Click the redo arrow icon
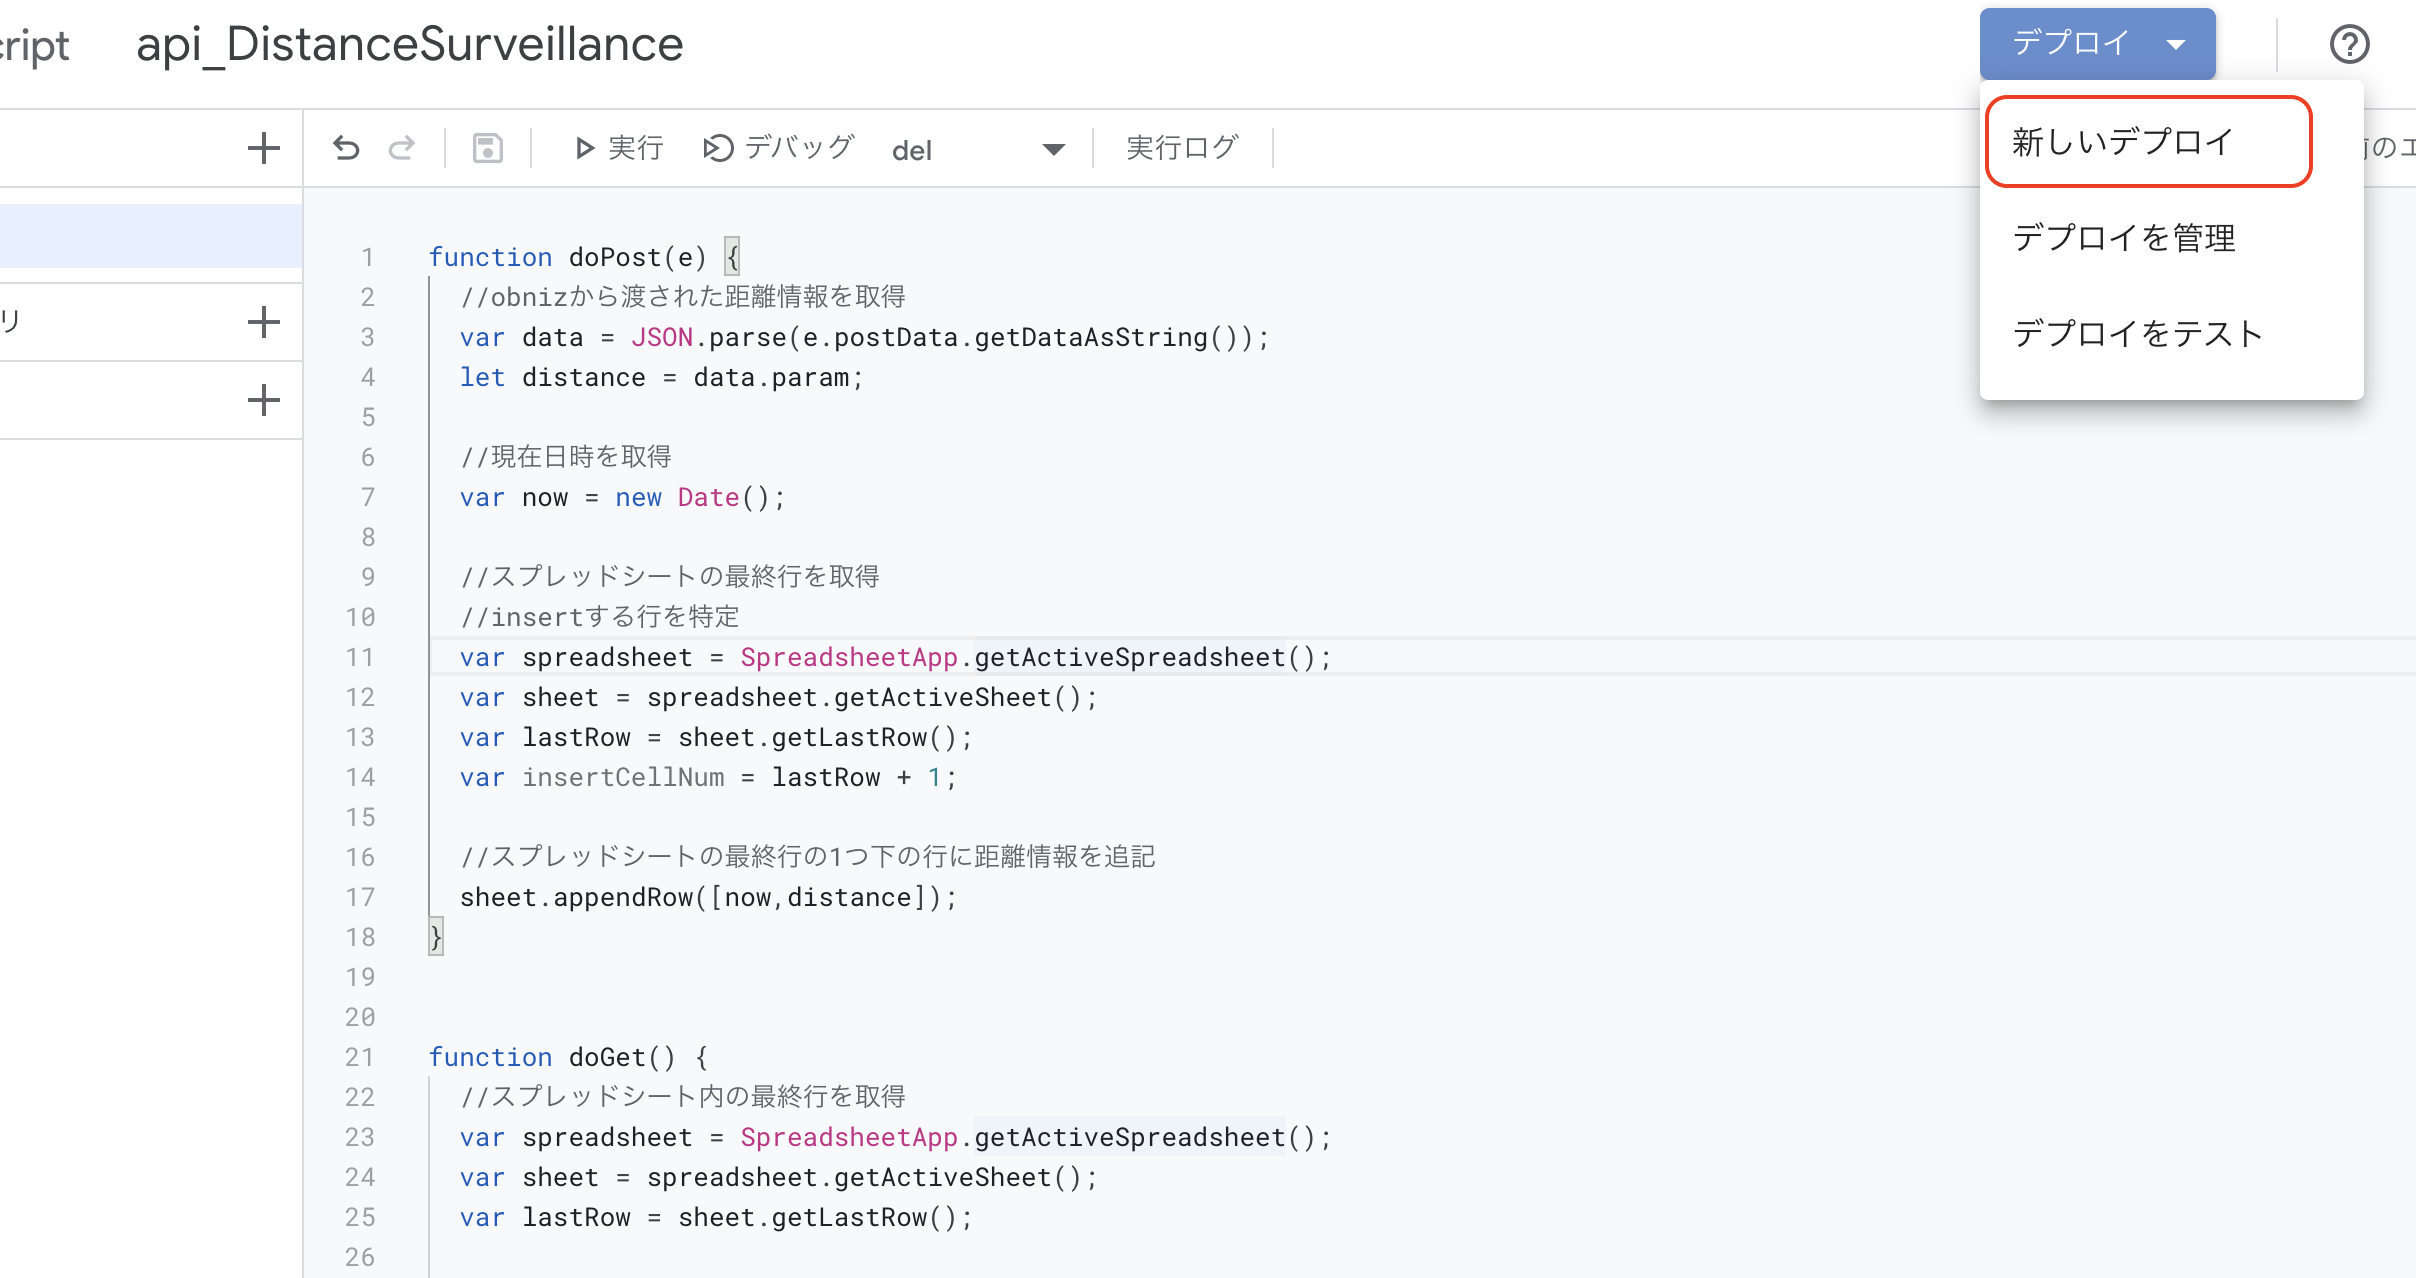2416x1278 pixels. pos(402,148)
